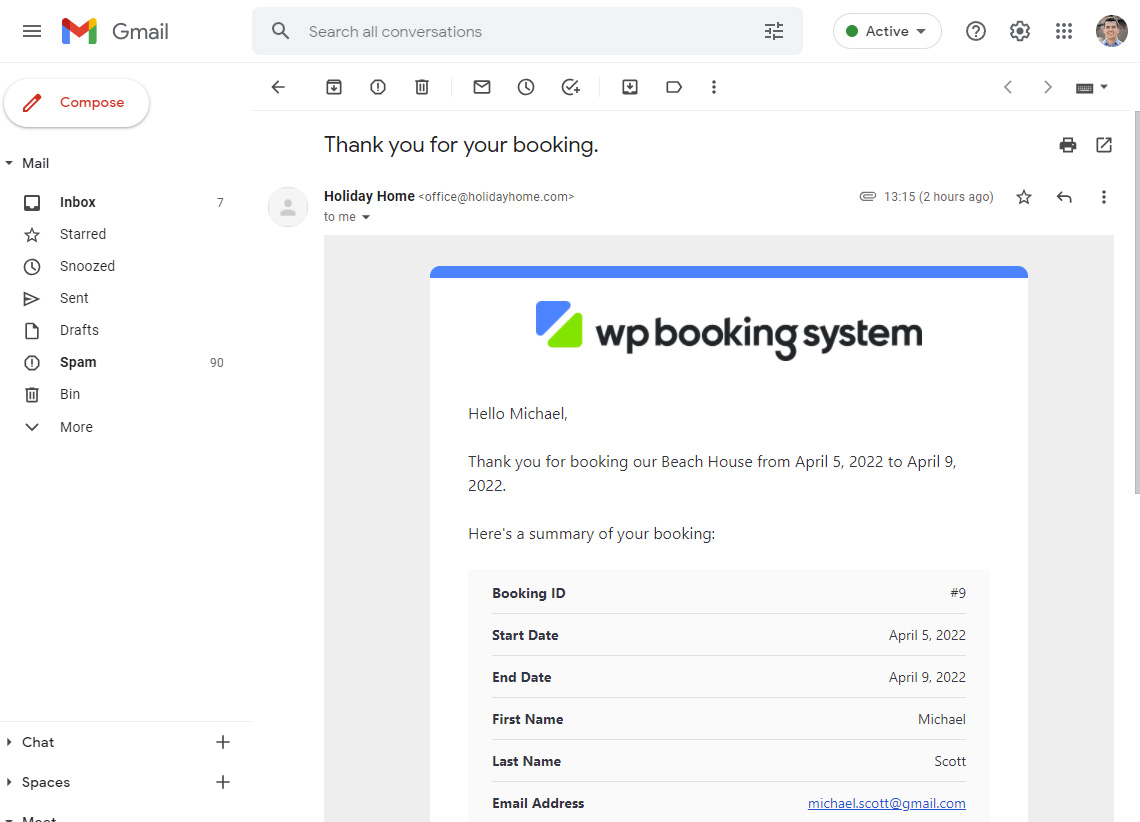Apply a label to this email
Image resolution: width=1140 pixels, height=822 pixels.
[674, 87]
